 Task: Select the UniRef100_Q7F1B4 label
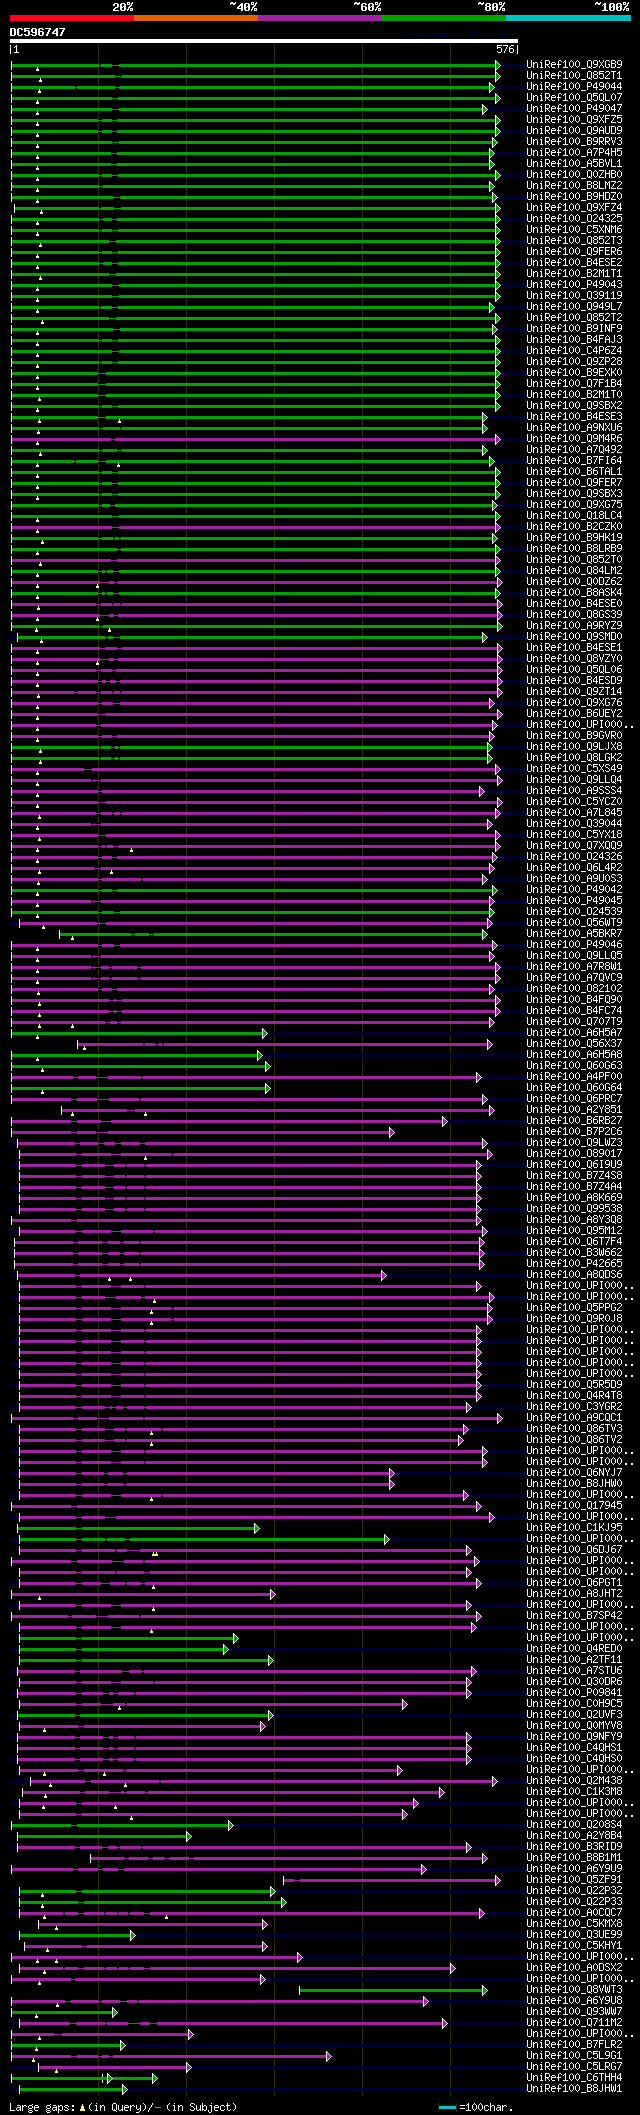tap(574, 384)
